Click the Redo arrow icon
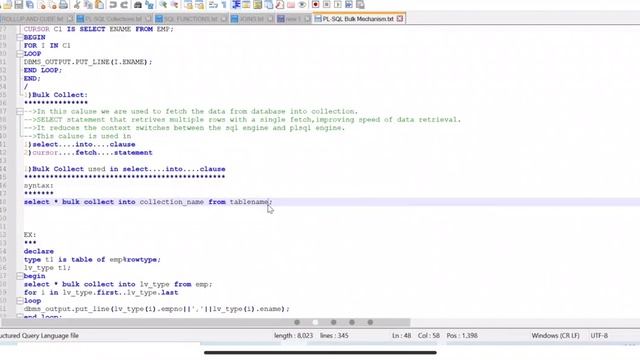The height and width of the screenshot is (360, 640). pos(124,5)
